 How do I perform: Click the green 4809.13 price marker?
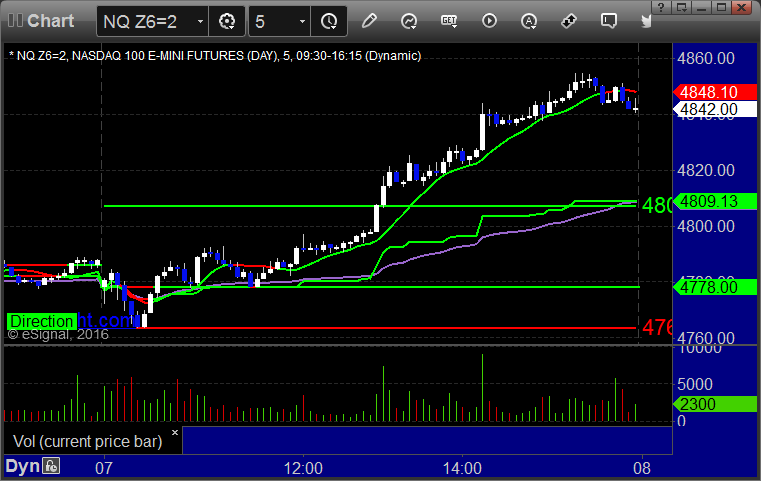pyautogui.click(x=715, y=201)
